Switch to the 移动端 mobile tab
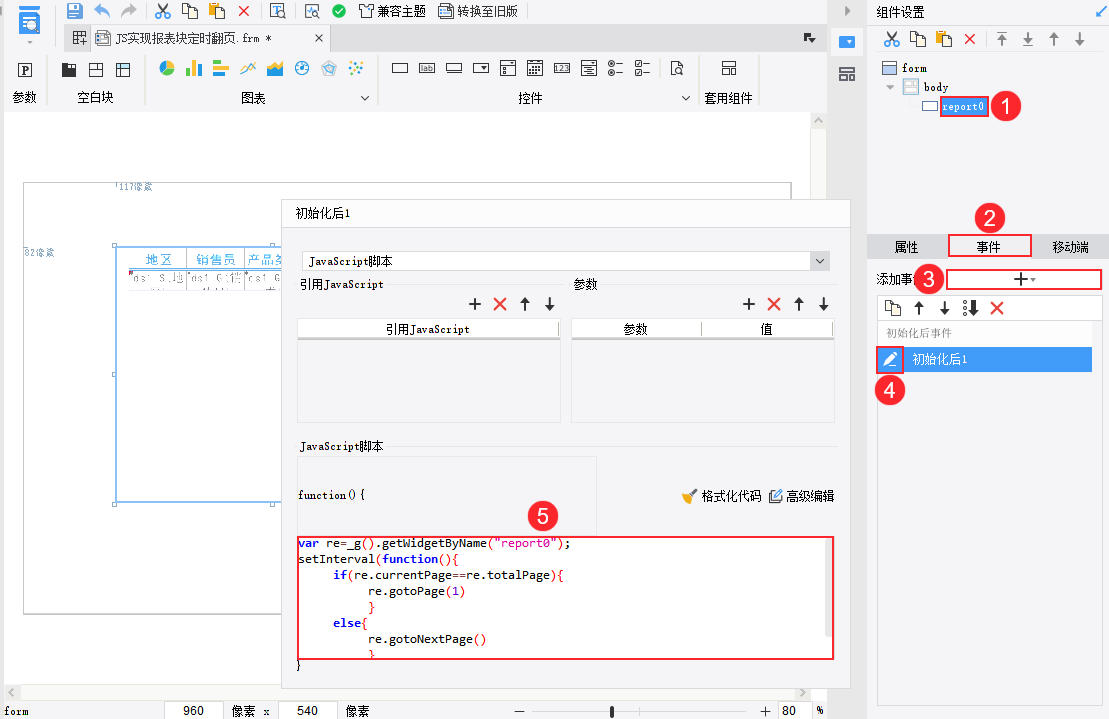Viewport: 1109px width, 719px height. [x=1070, y=247]
